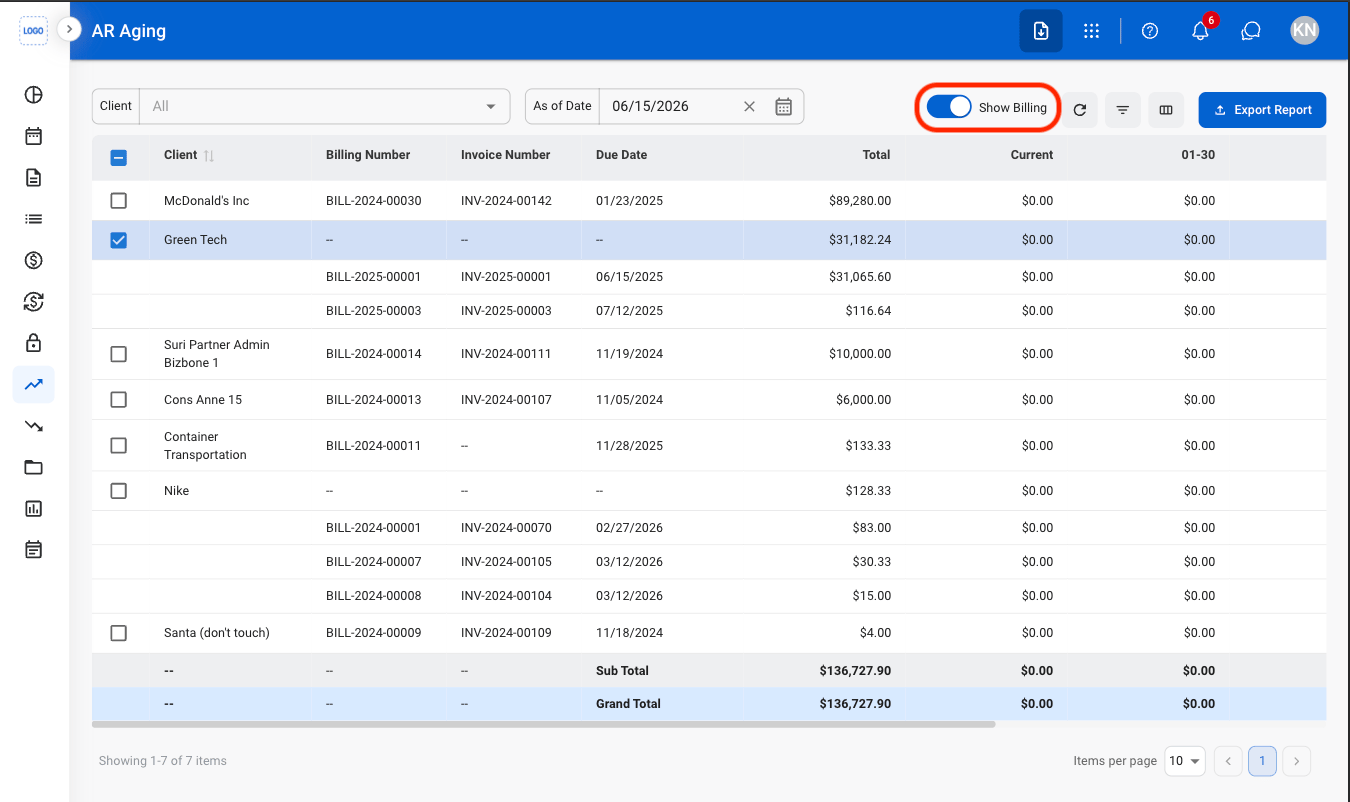Open the bulleted list sidebar icon
Screen dimensions: 1350x802
[x=33, y=219]
